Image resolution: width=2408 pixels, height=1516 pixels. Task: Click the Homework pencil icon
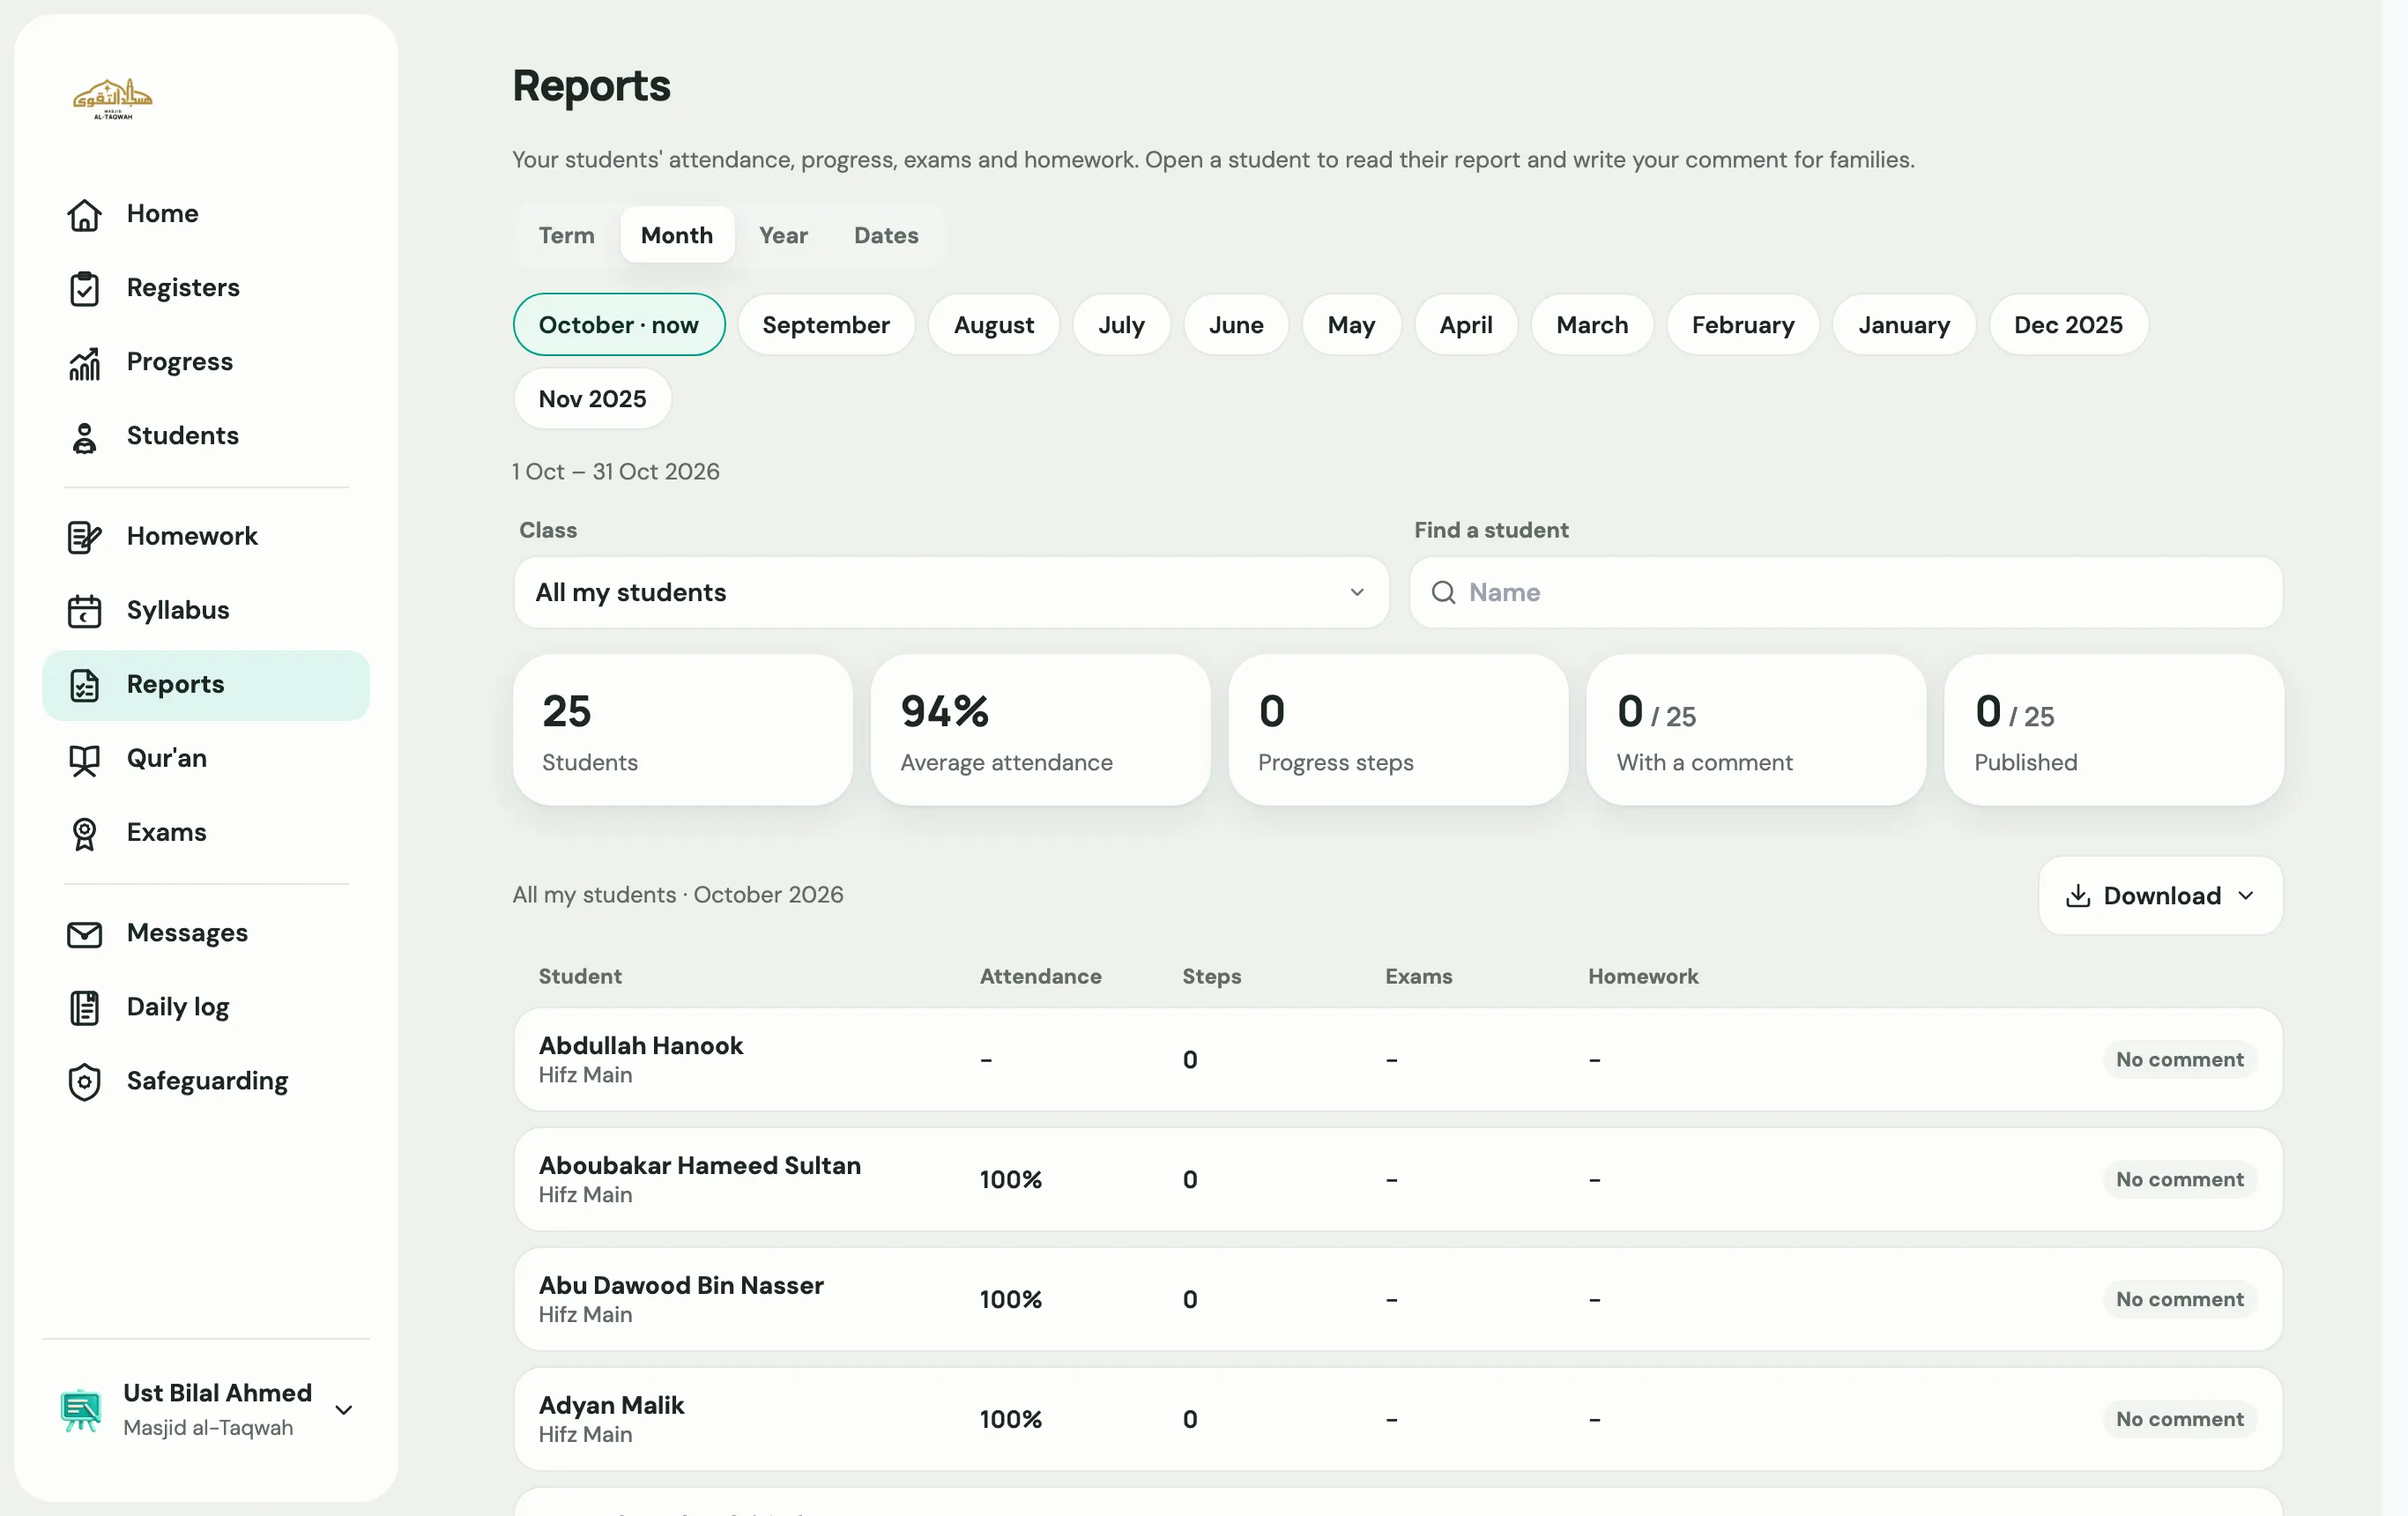84,537
